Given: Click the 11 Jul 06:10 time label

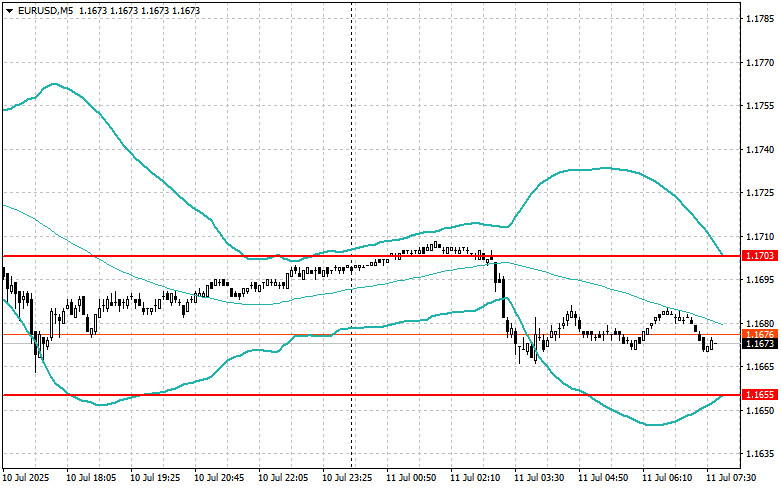Looking at the screenshot, I should tap(667, 478).
